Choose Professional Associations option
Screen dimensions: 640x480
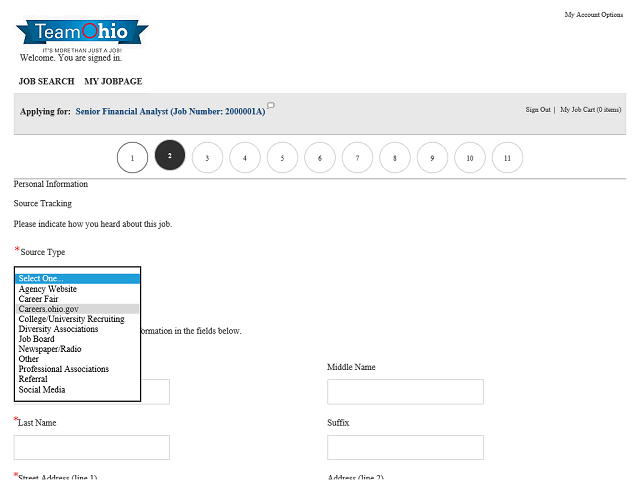78,369
